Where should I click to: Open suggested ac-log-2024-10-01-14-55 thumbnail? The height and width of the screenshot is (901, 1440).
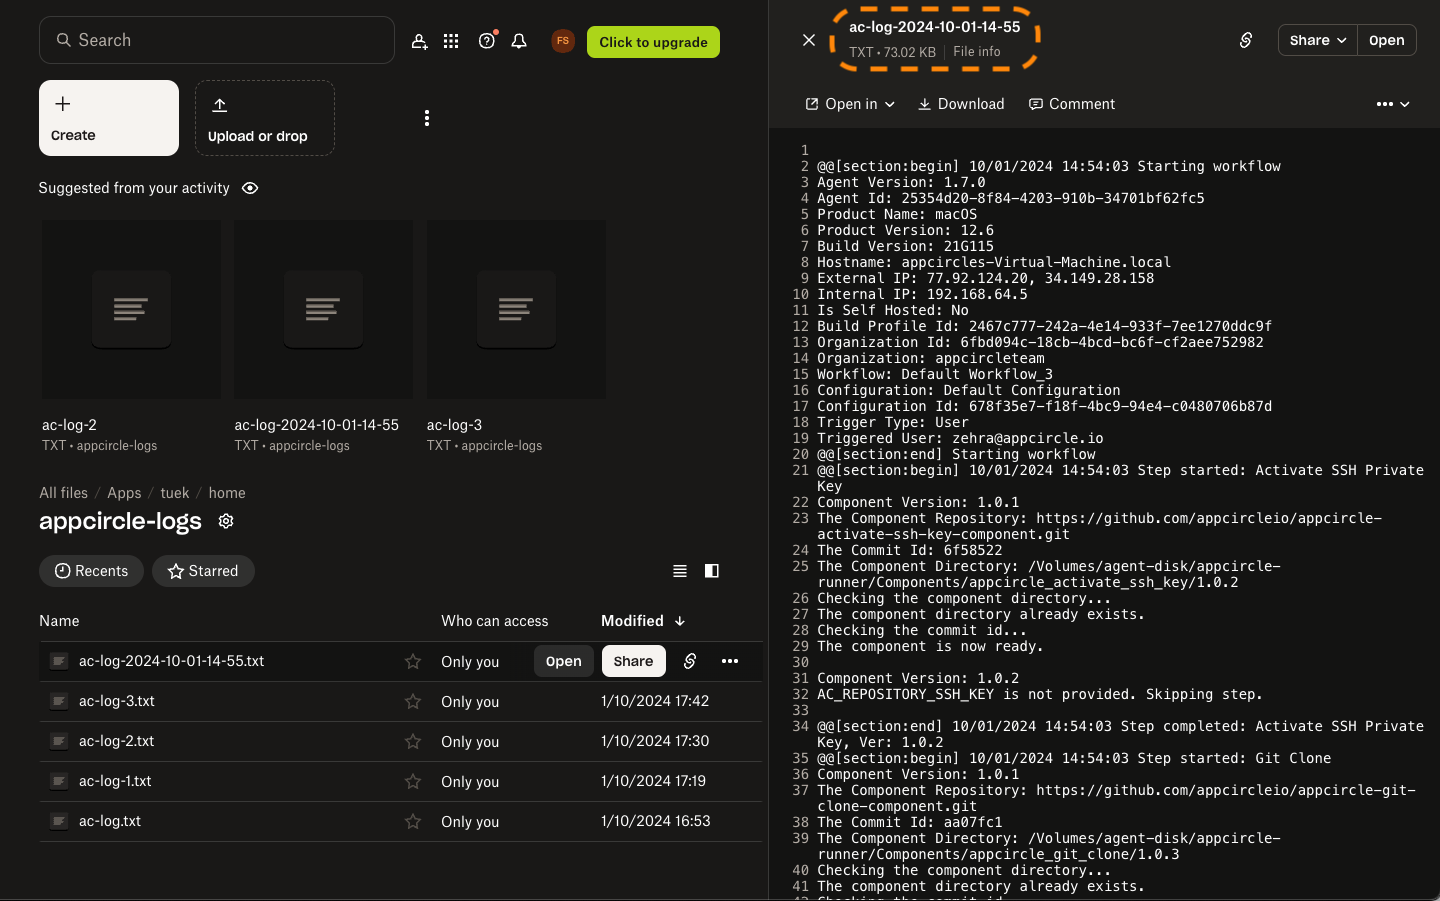coord(323,310)
